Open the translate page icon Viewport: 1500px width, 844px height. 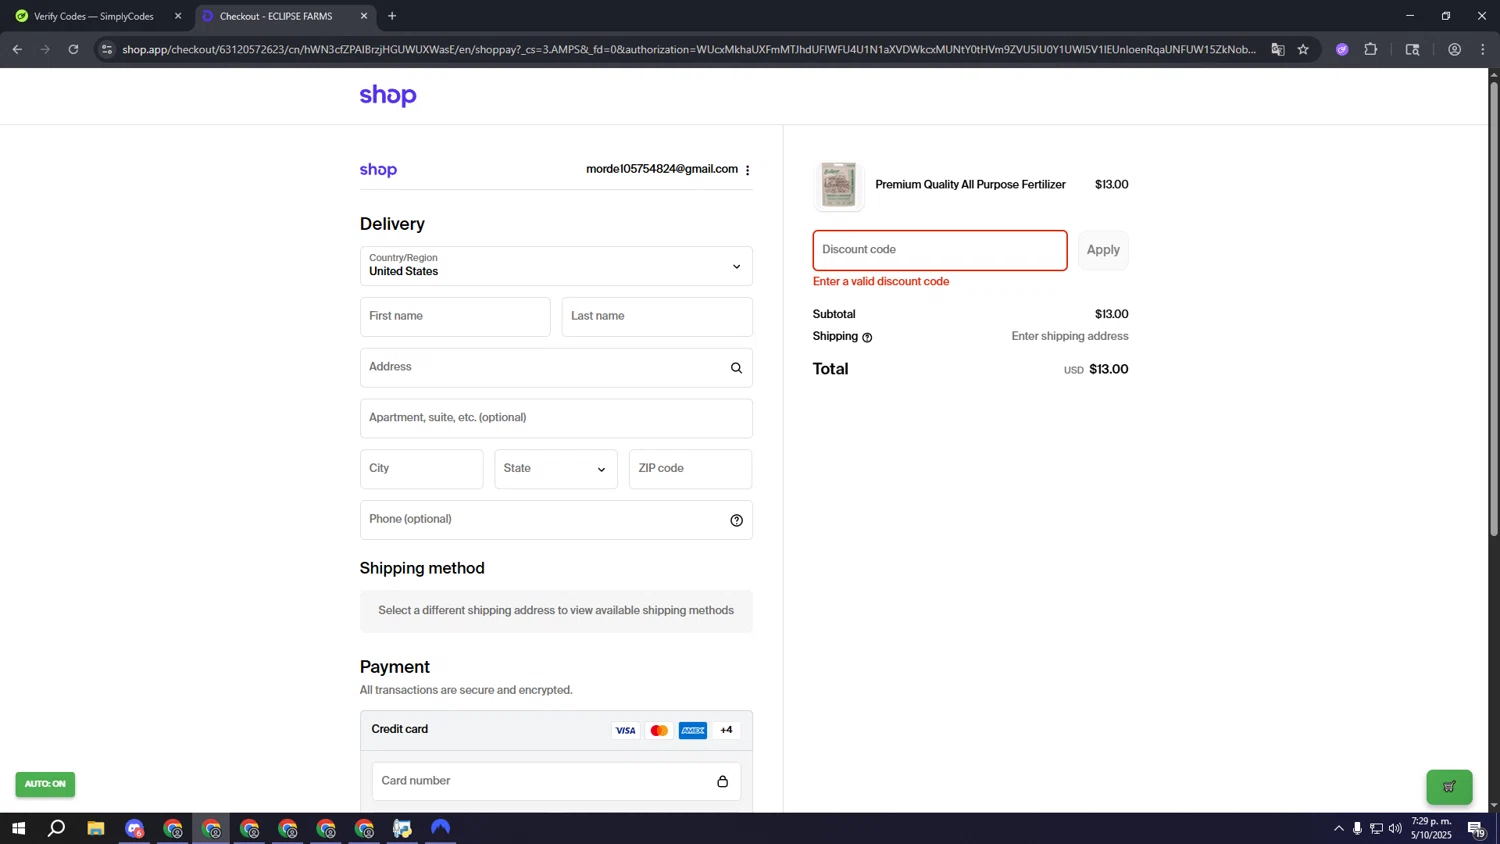click(x=1277, y=49)
